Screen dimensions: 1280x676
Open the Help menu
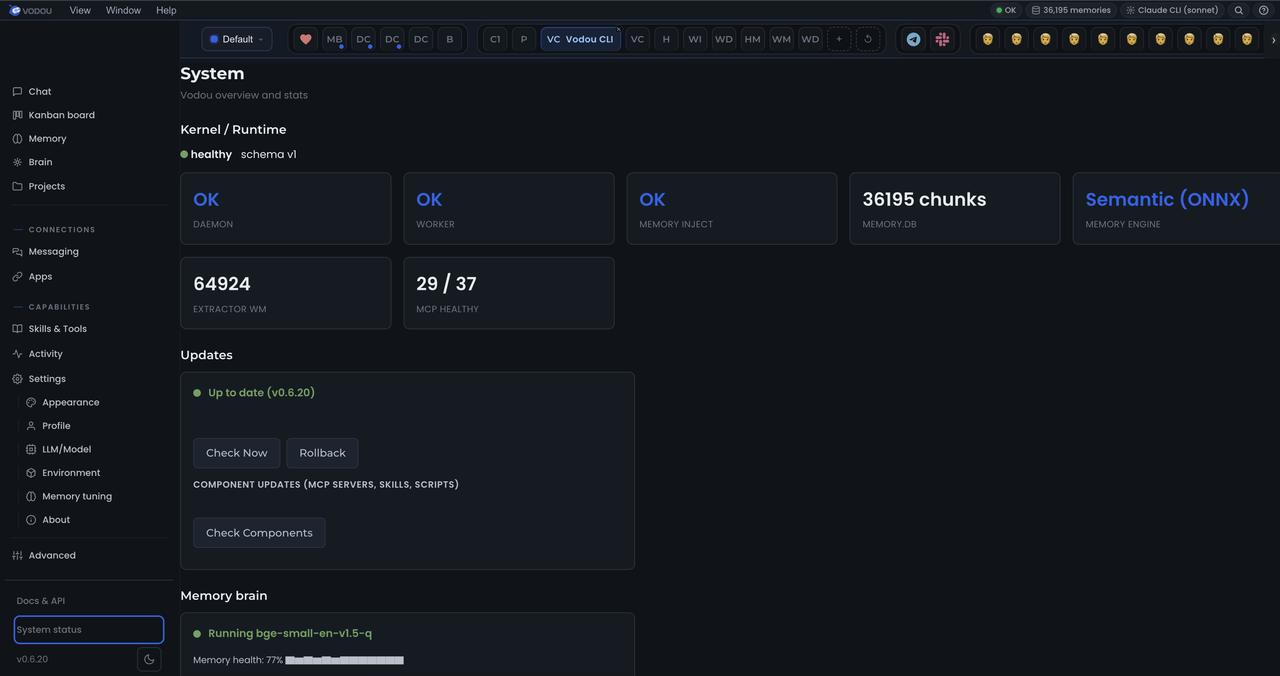166,10
